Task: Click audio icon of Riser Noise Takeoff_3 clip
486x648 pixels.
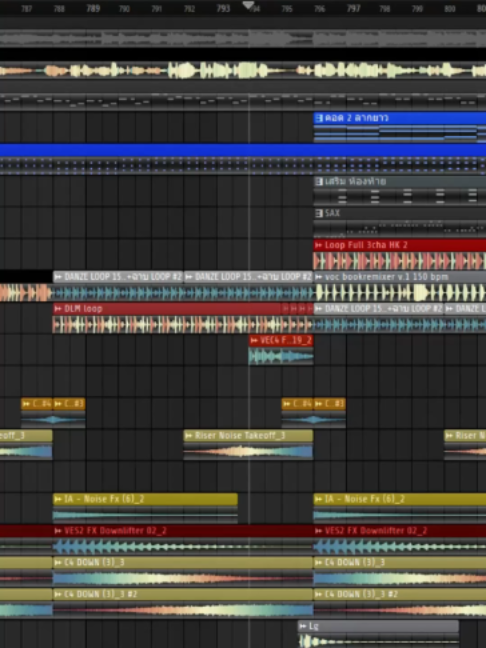Action: coord(189,436)
